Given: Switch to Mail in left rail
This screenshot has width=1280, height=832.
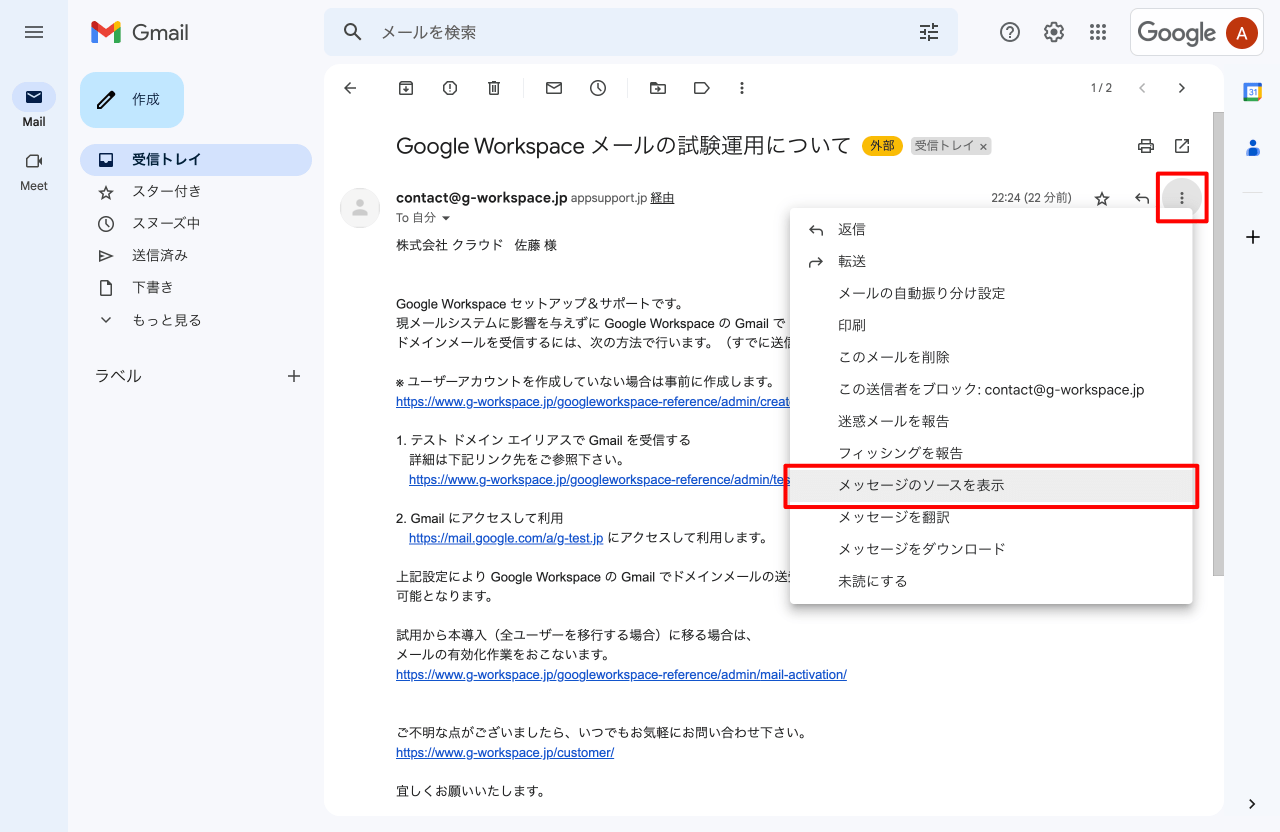Looking at the screenshot, I should 34,106.
